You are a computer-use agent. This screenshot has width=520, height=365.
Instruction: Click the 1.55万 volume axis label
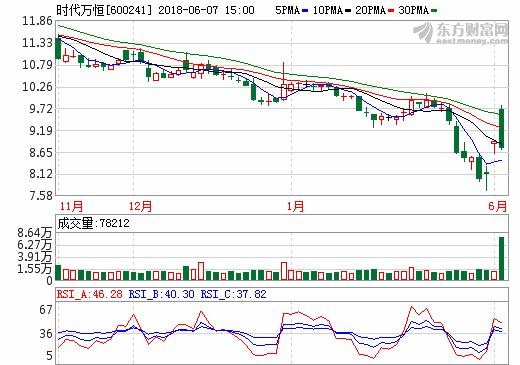(35, 269)
